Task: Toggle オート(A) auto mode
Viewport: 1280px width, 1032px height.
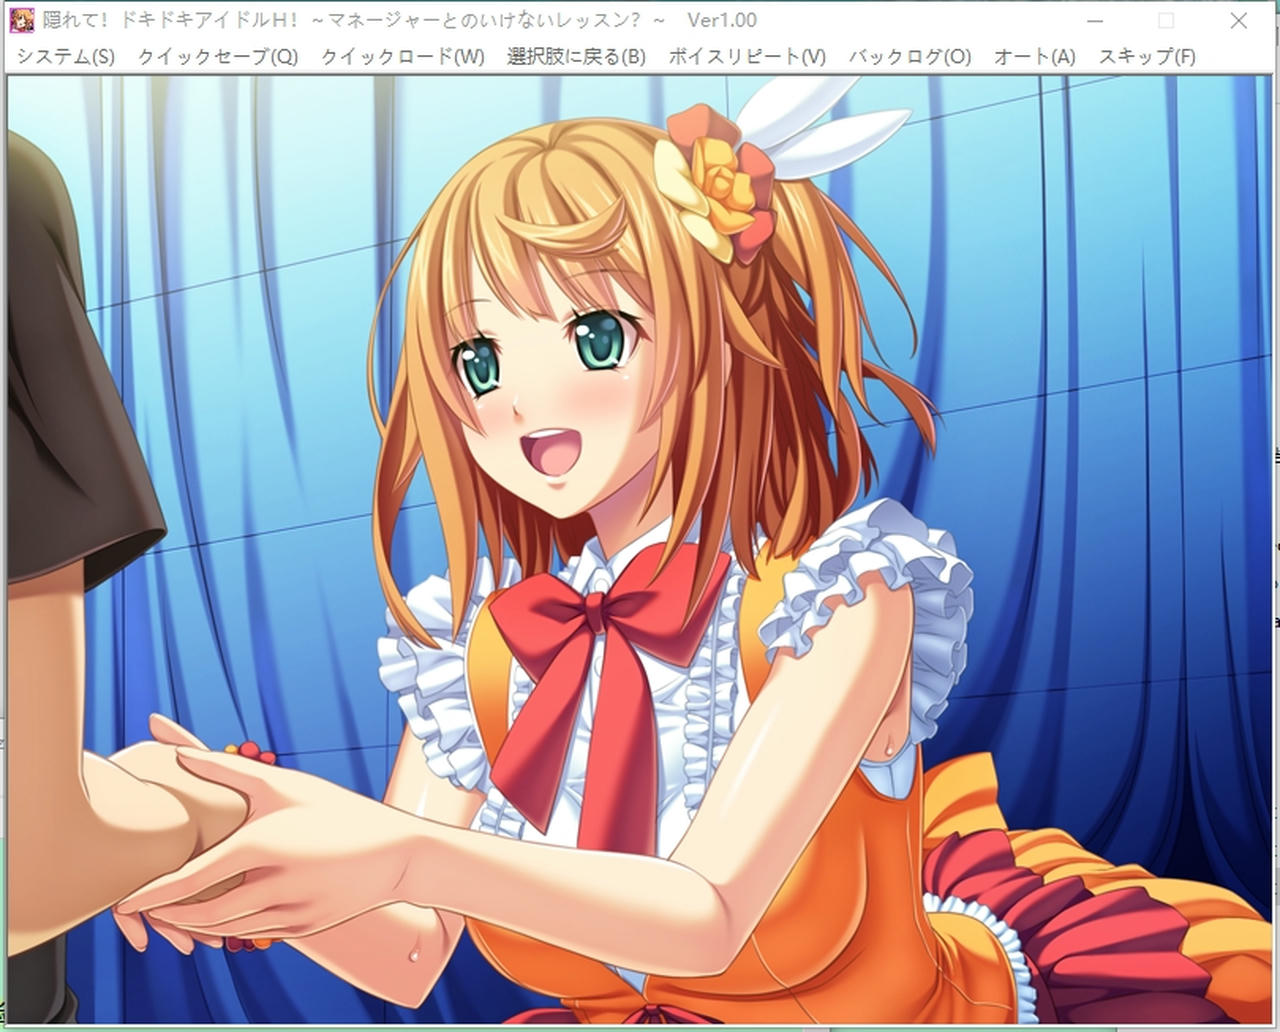Action: pyautogui.click(x=1034, y=56)
